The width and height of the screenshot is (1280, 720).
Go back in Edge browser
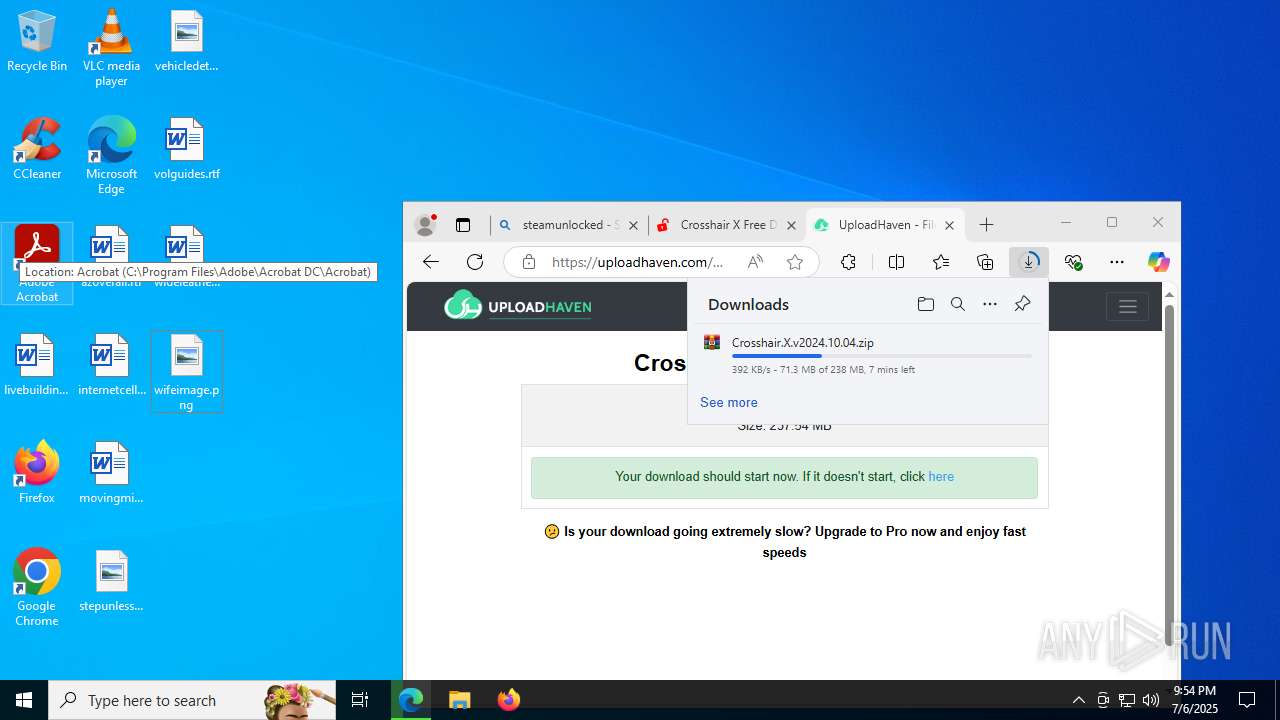click(431, 262)
